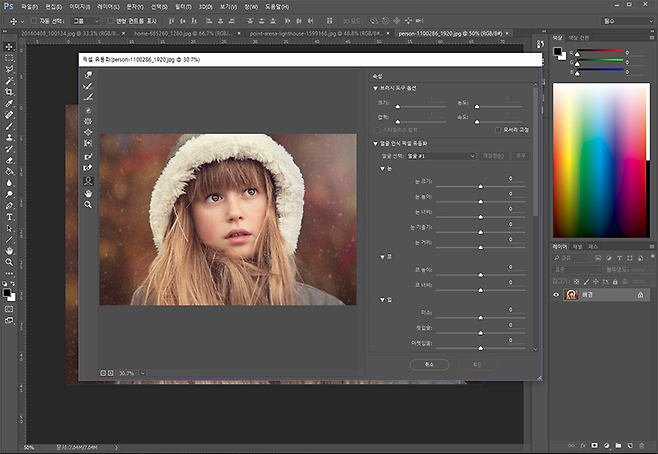The width and height of the screenshot is (658, 454).
Task: Choose the Hand tool in Liquify toolbar
Action: pyautogui.click(x=89, y=192)
